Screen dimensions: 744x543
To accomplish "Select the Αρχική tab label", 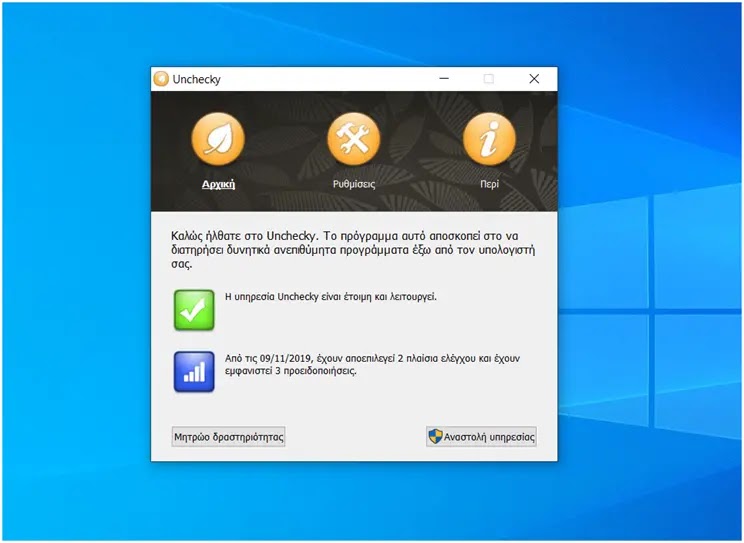I will coord(218,184).
